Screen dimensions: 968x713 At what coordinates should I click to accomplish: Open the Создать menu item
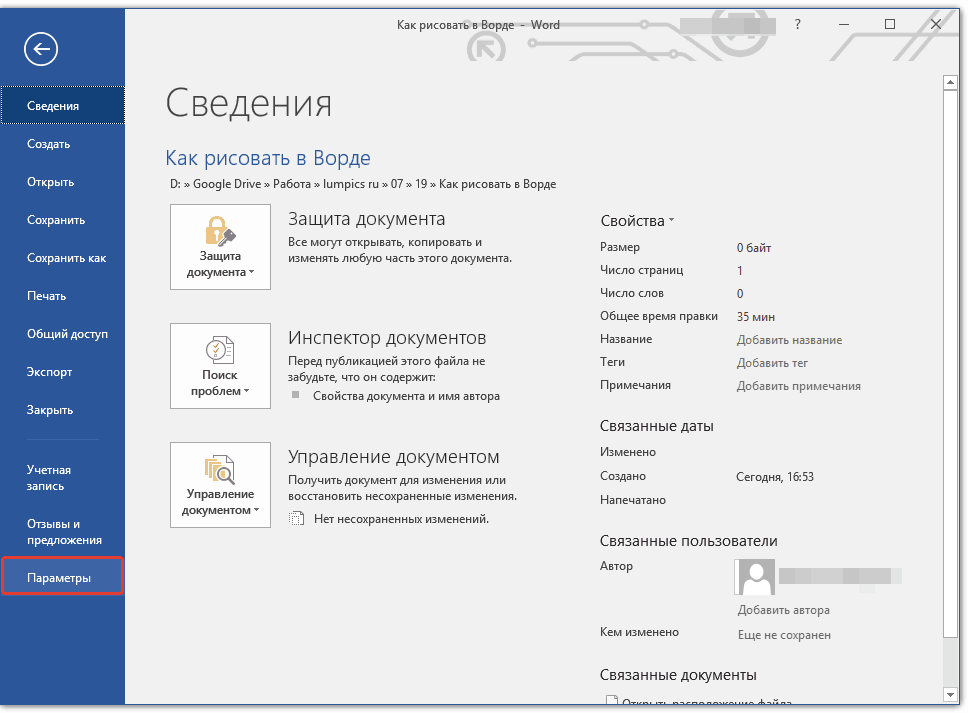[x=49, y=144]
